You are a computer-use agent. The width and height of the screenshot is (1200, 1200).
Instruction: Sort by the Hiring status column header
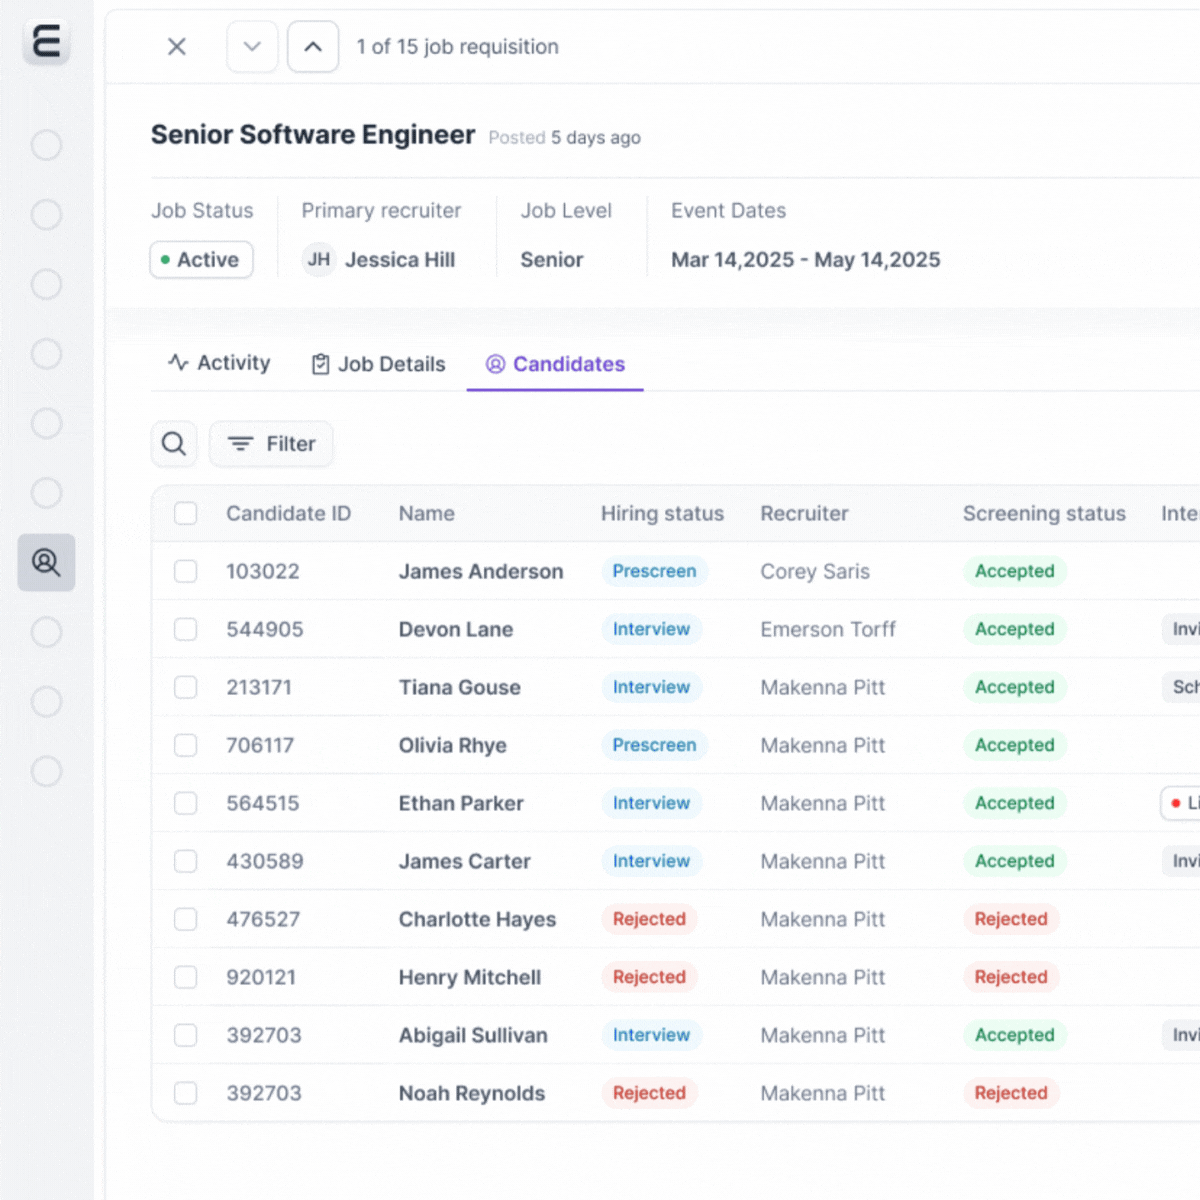click(x=662, y=514)
